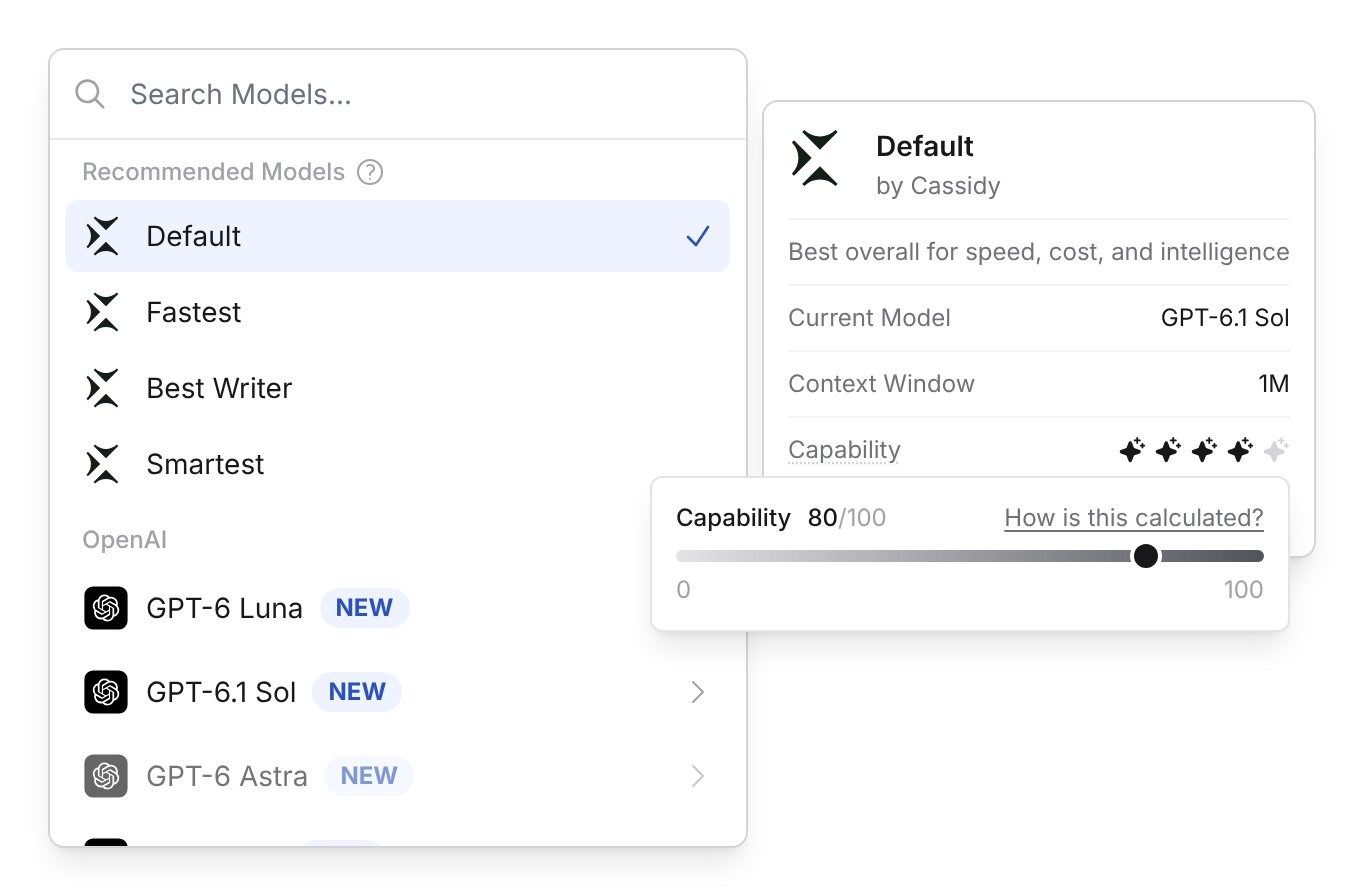
Task: Focus the Search Models input field
Action: pyautogui.click(x=398, y=94)
